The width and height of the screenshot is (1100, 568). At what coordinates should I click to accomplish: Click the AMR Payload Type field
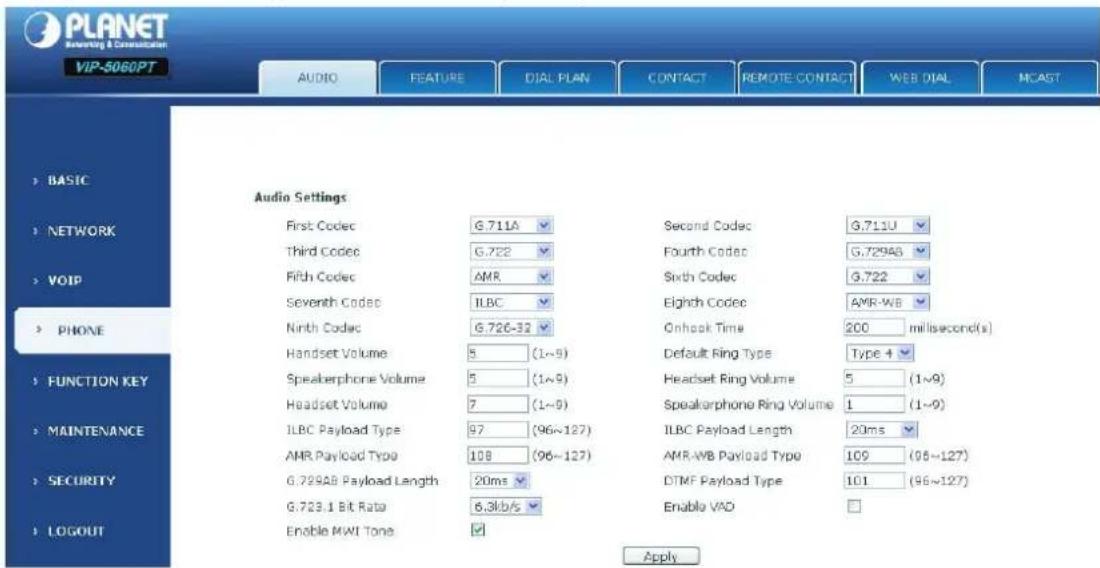(x=497, y=455)
